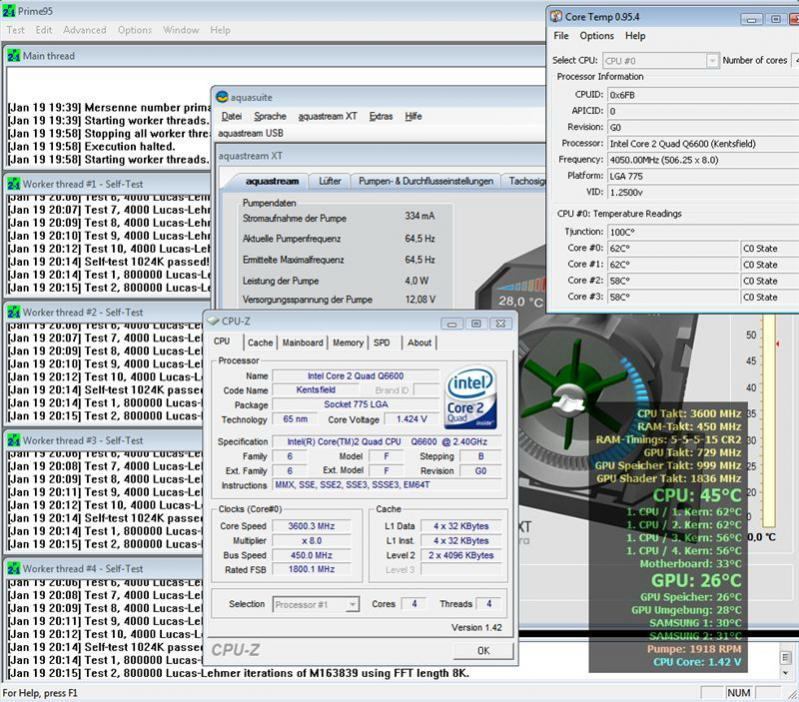799x702 pixels.
Task: Expand the Select CPU dropdown in Core Temp
Action: coord(712,61)
